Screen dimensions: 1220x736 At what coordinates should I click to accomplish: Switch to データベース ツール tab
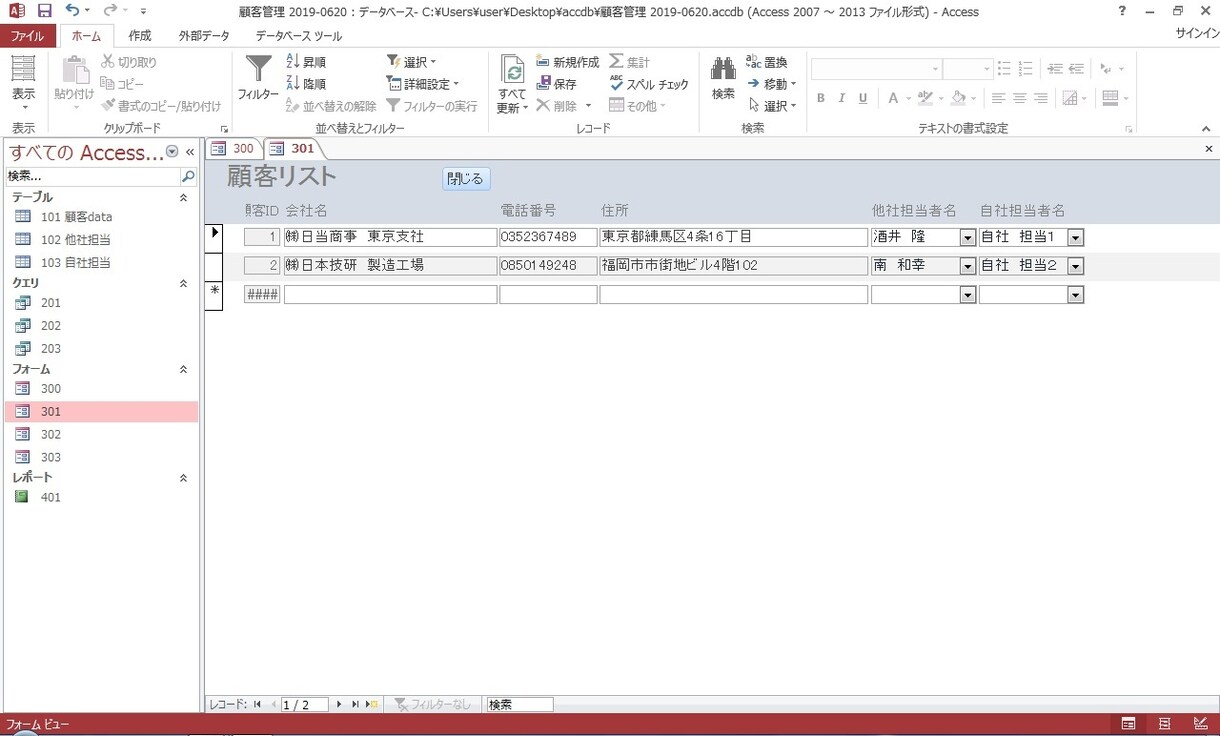point(298,36)
